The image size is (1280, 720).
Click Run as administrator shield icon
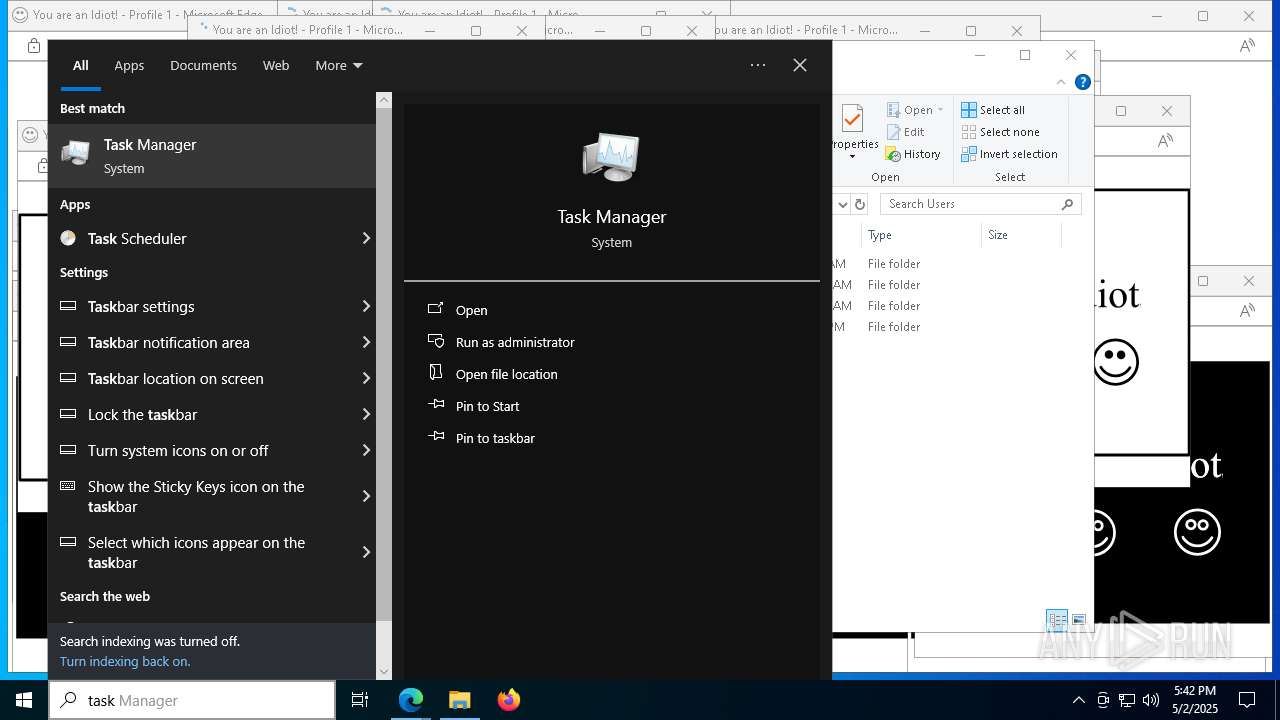tap(436, 341)
